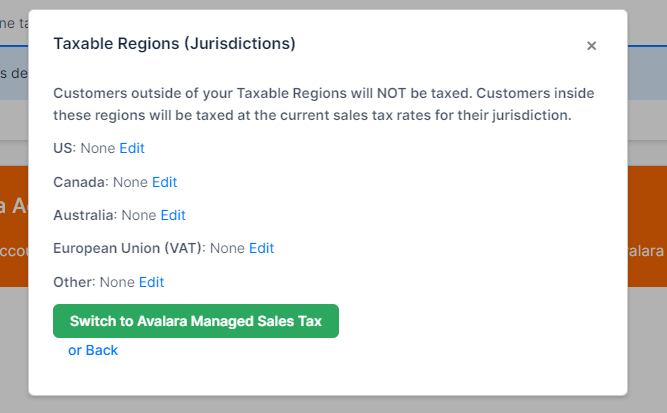Click the description paragraph about taxed customers
Image resolution: width=667 pixels, height=413 pixels.
pos(323,104)
